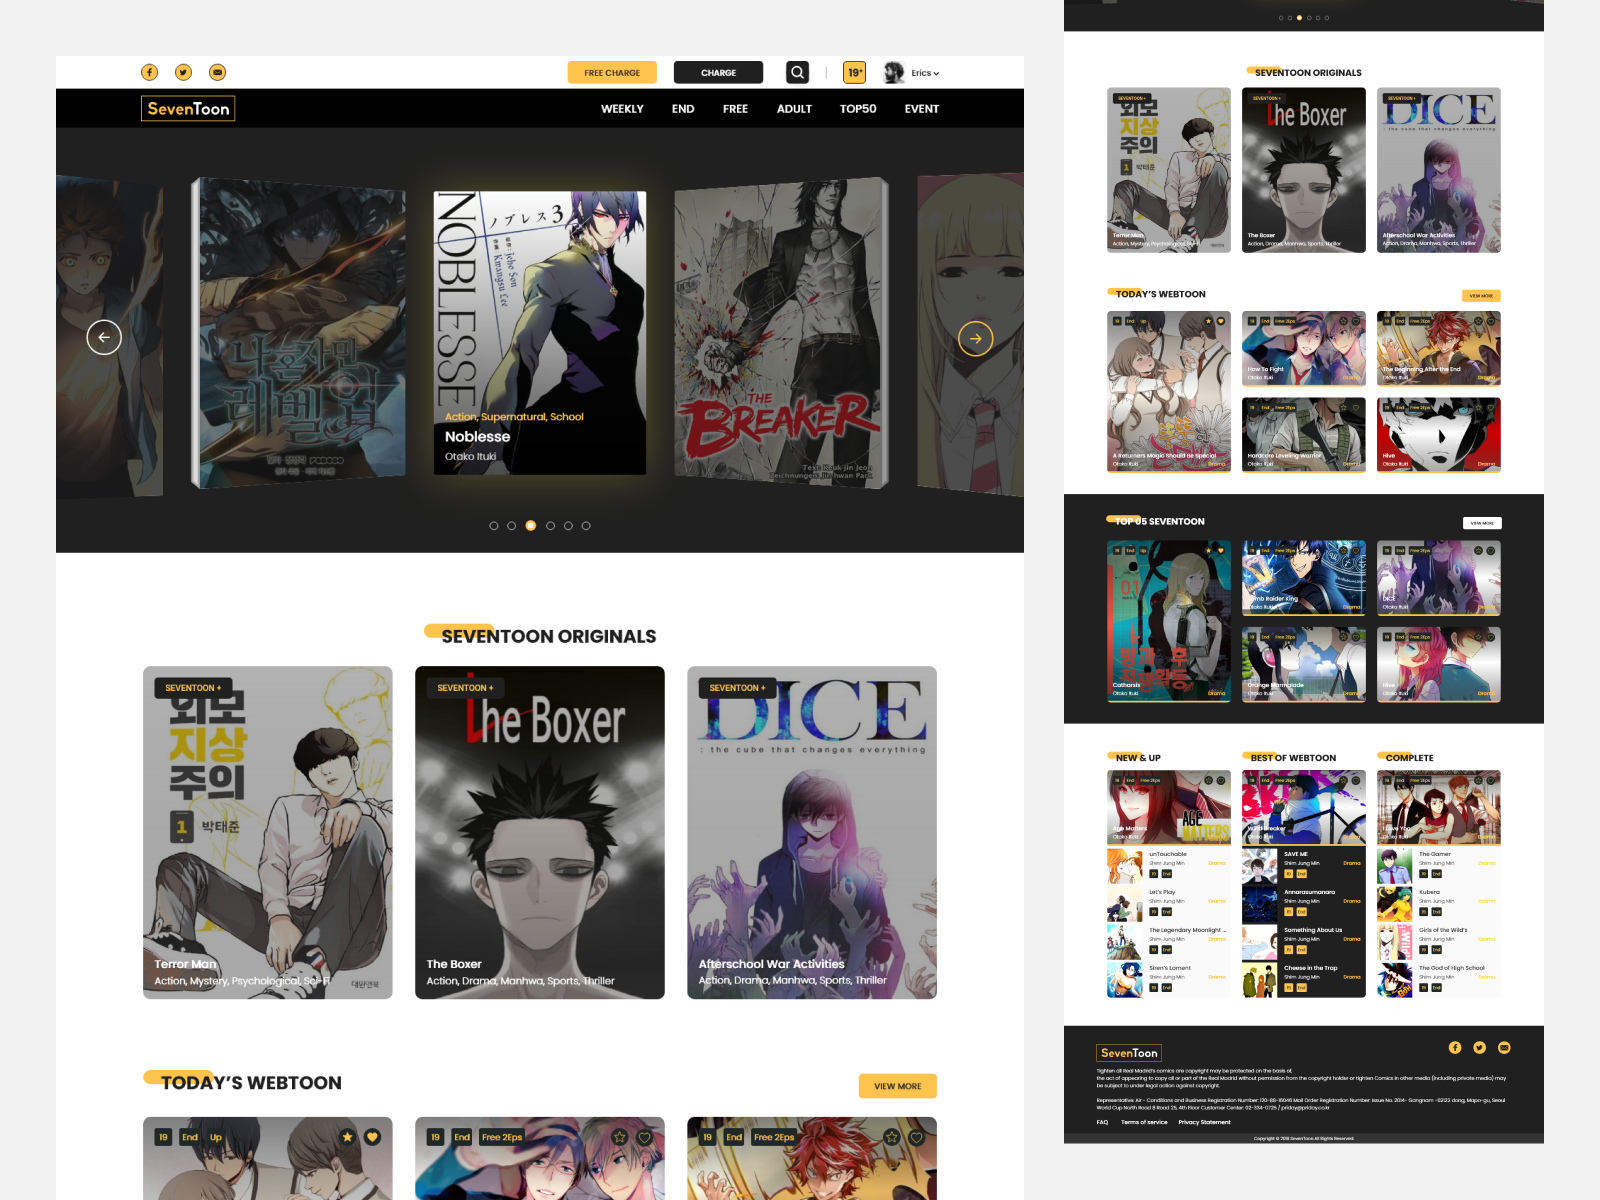Open the Tomb Raider King card

click(x=1304, y=578)
